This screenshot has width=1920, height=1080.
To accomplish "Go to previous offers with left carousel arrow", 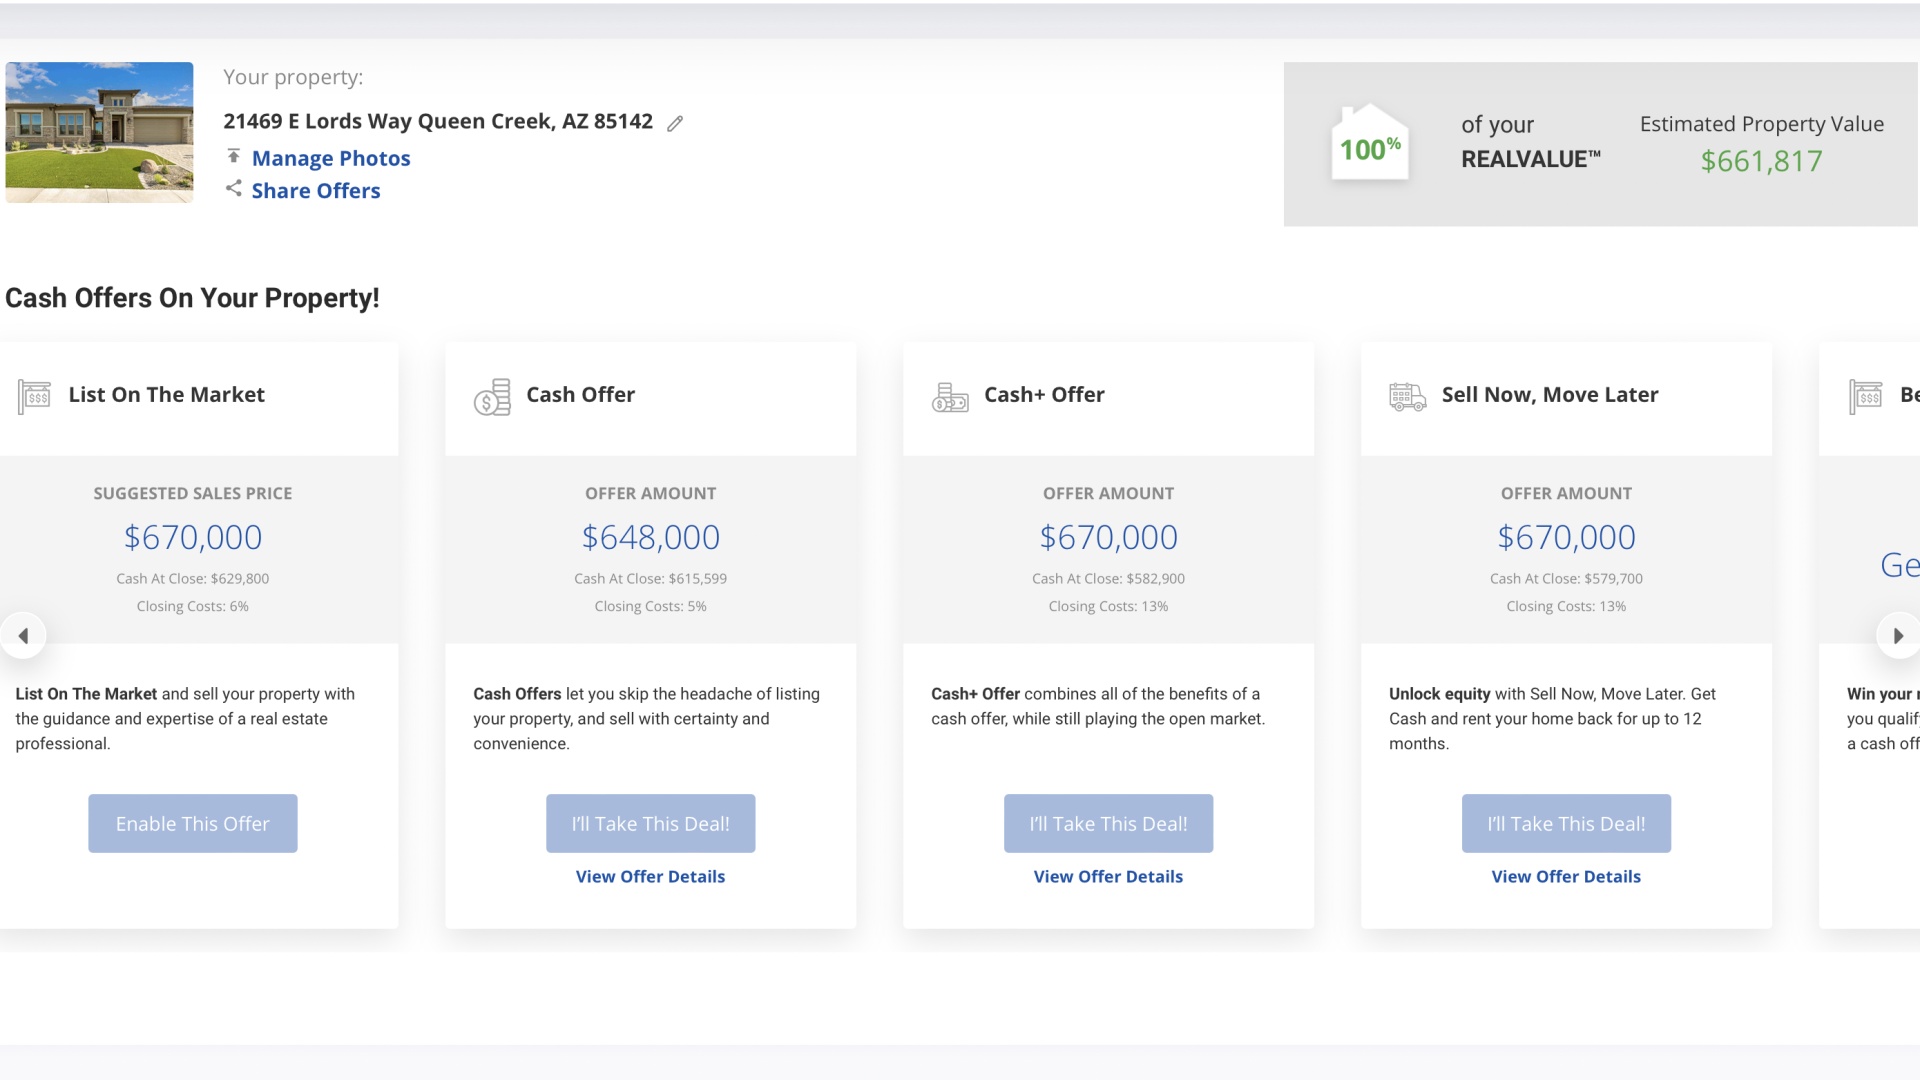I will [x=23, y=635].
